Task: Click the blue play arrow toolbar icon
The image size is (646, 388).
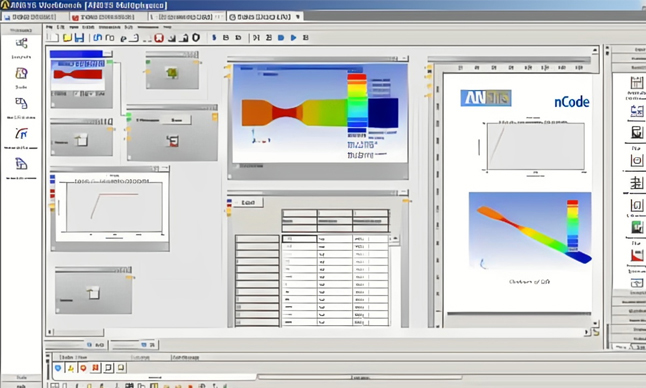Action: (x=293, y=37)
